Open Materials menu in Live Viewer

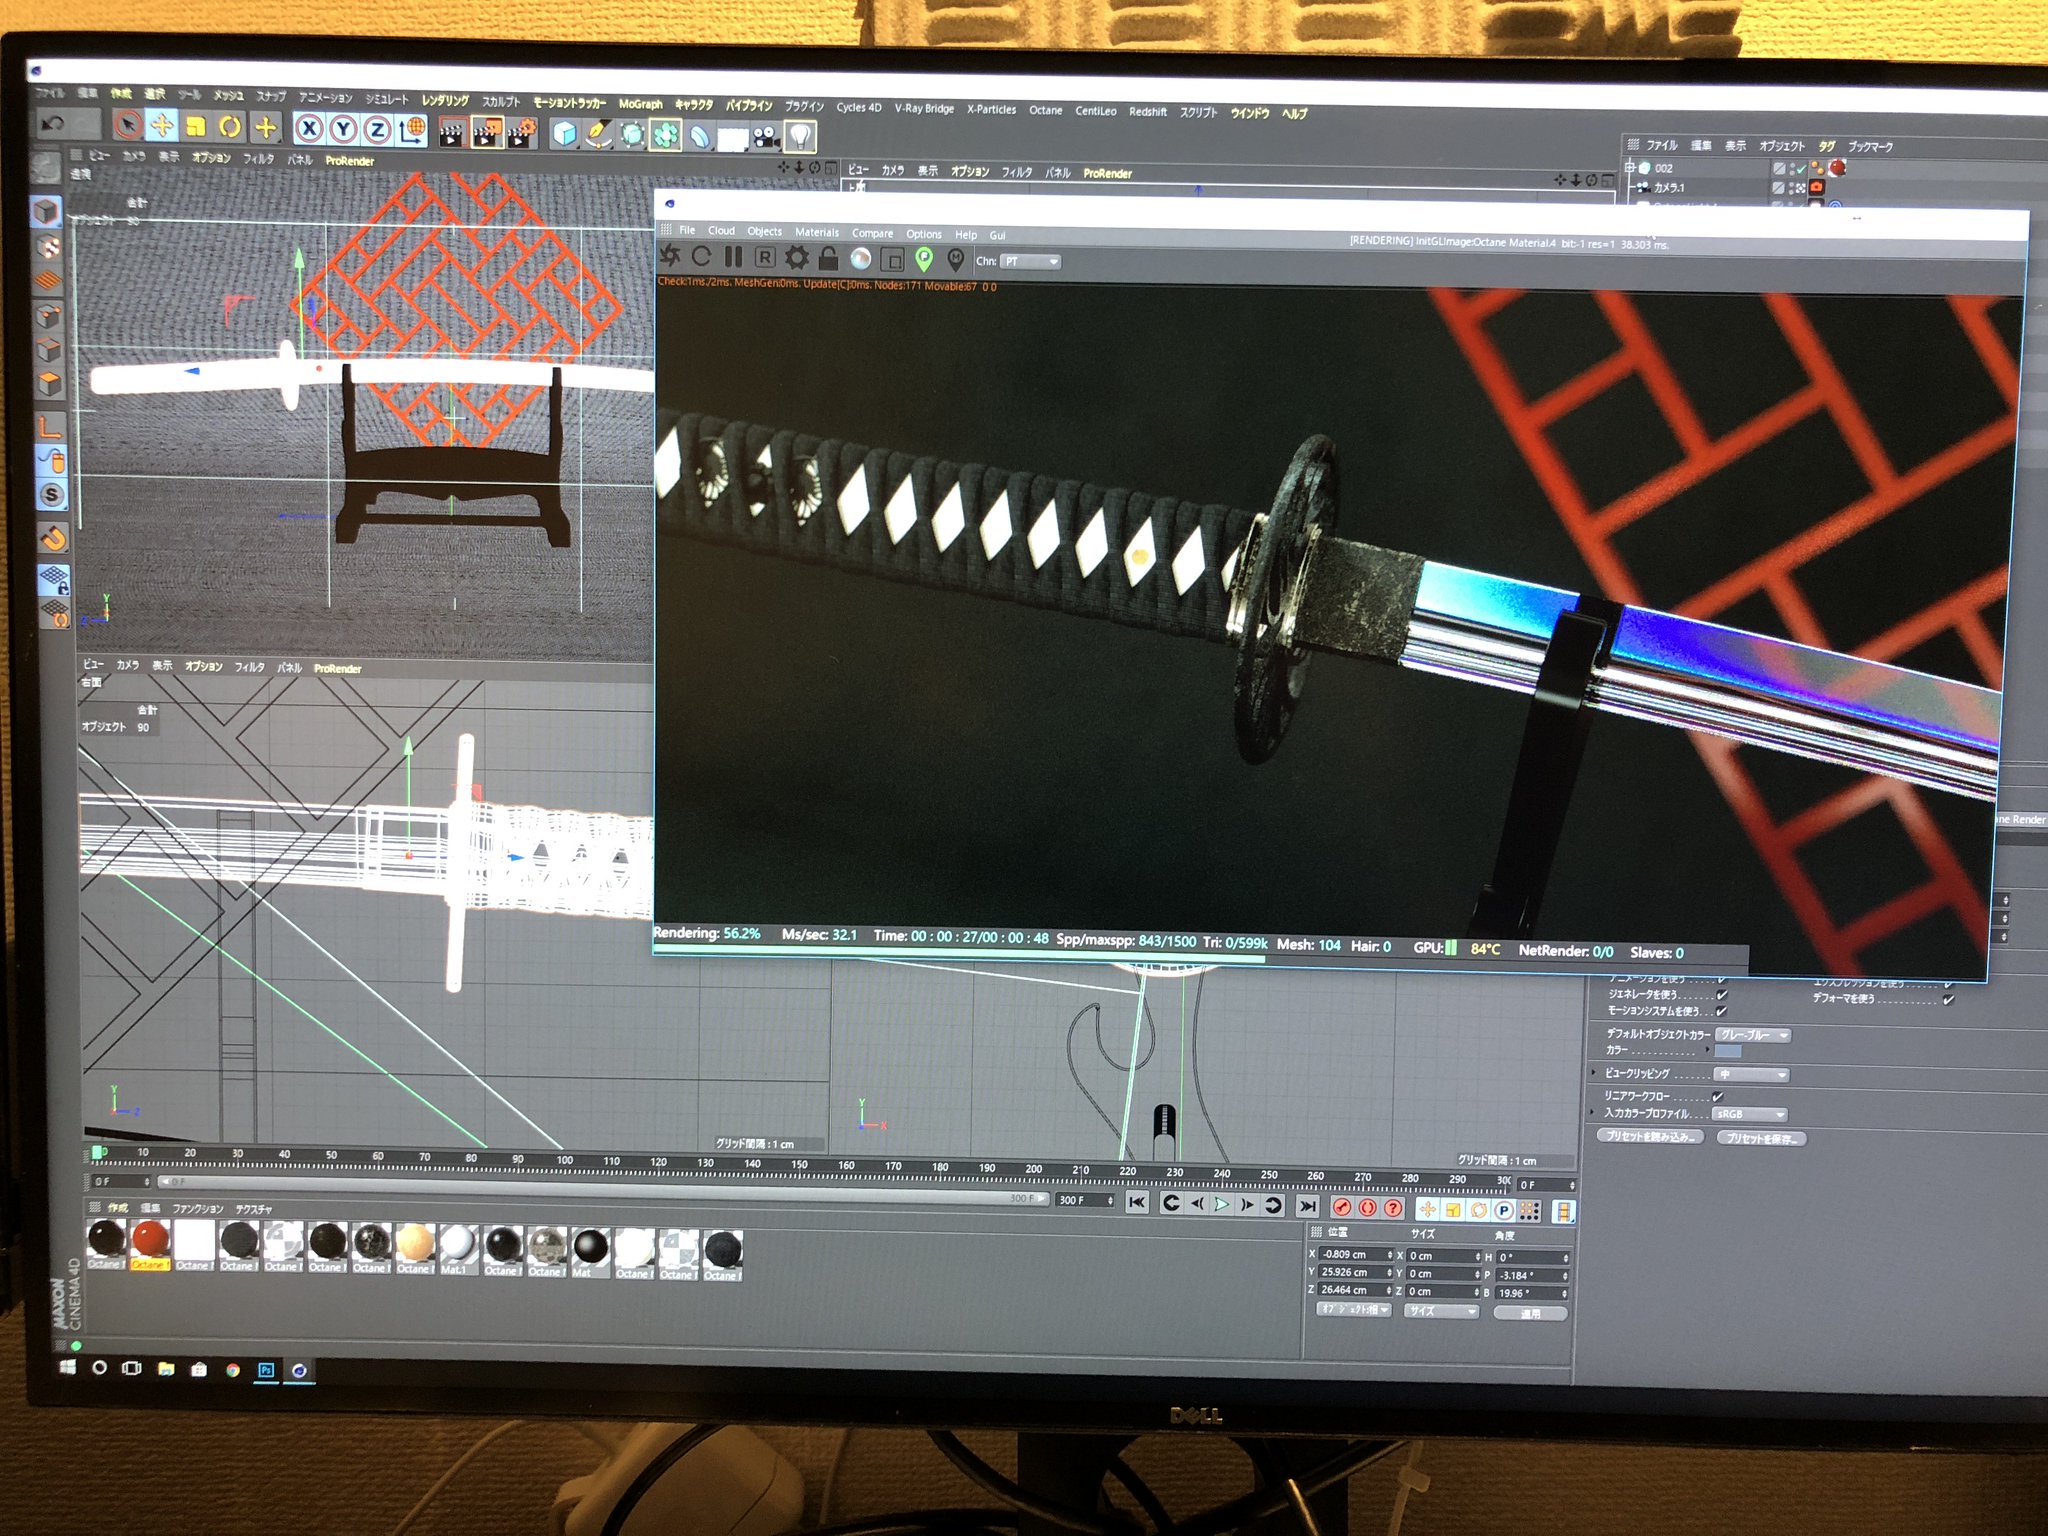817,232
